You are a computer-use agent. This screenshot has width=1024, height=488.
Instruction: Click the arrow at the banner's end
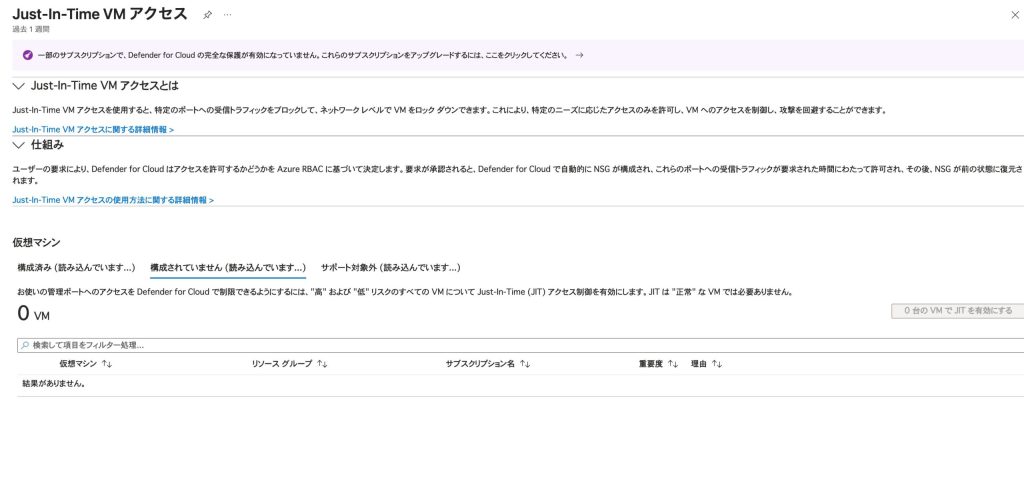point(580,55)
